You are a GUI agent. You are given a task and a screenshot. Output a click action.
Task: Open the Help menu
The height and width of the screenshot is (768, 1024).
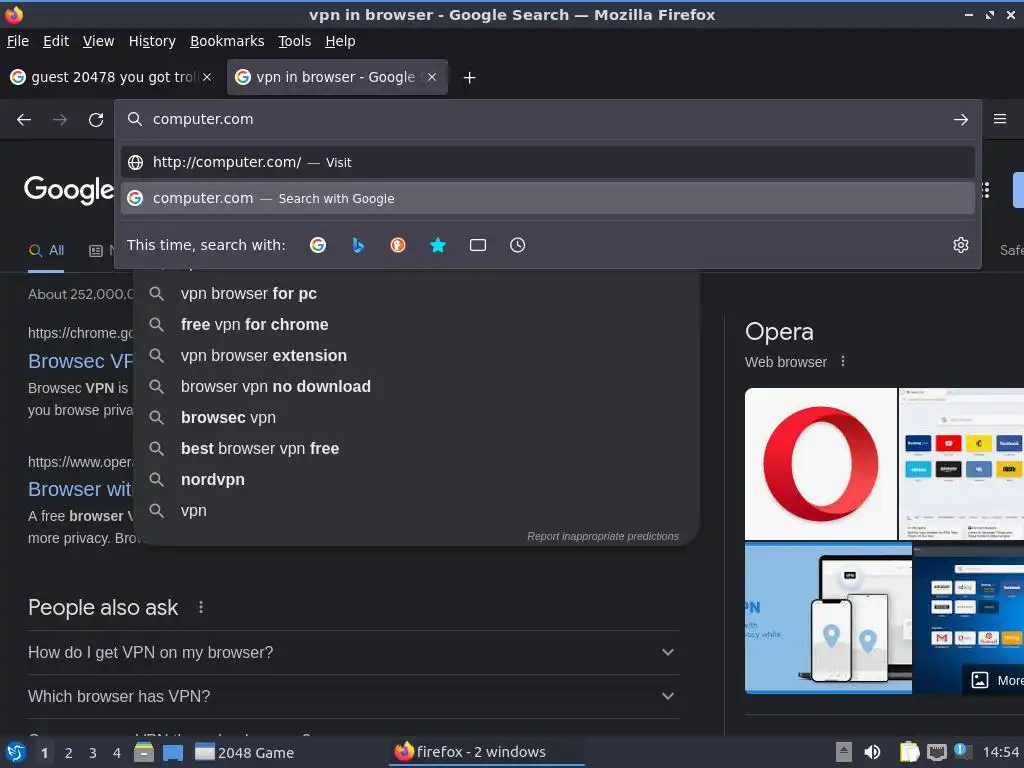click(x=340, y=41)
